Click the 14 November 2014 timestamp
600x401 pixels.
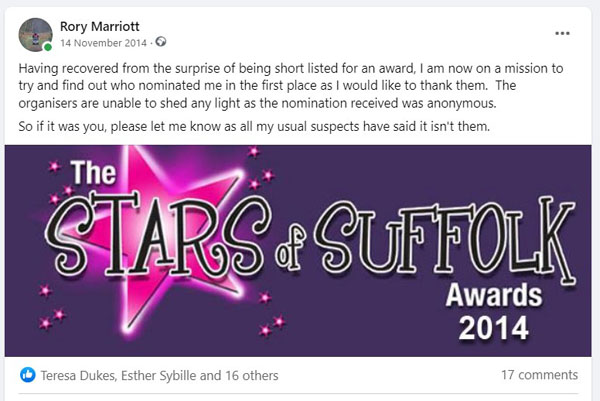(x=105, y=42)
